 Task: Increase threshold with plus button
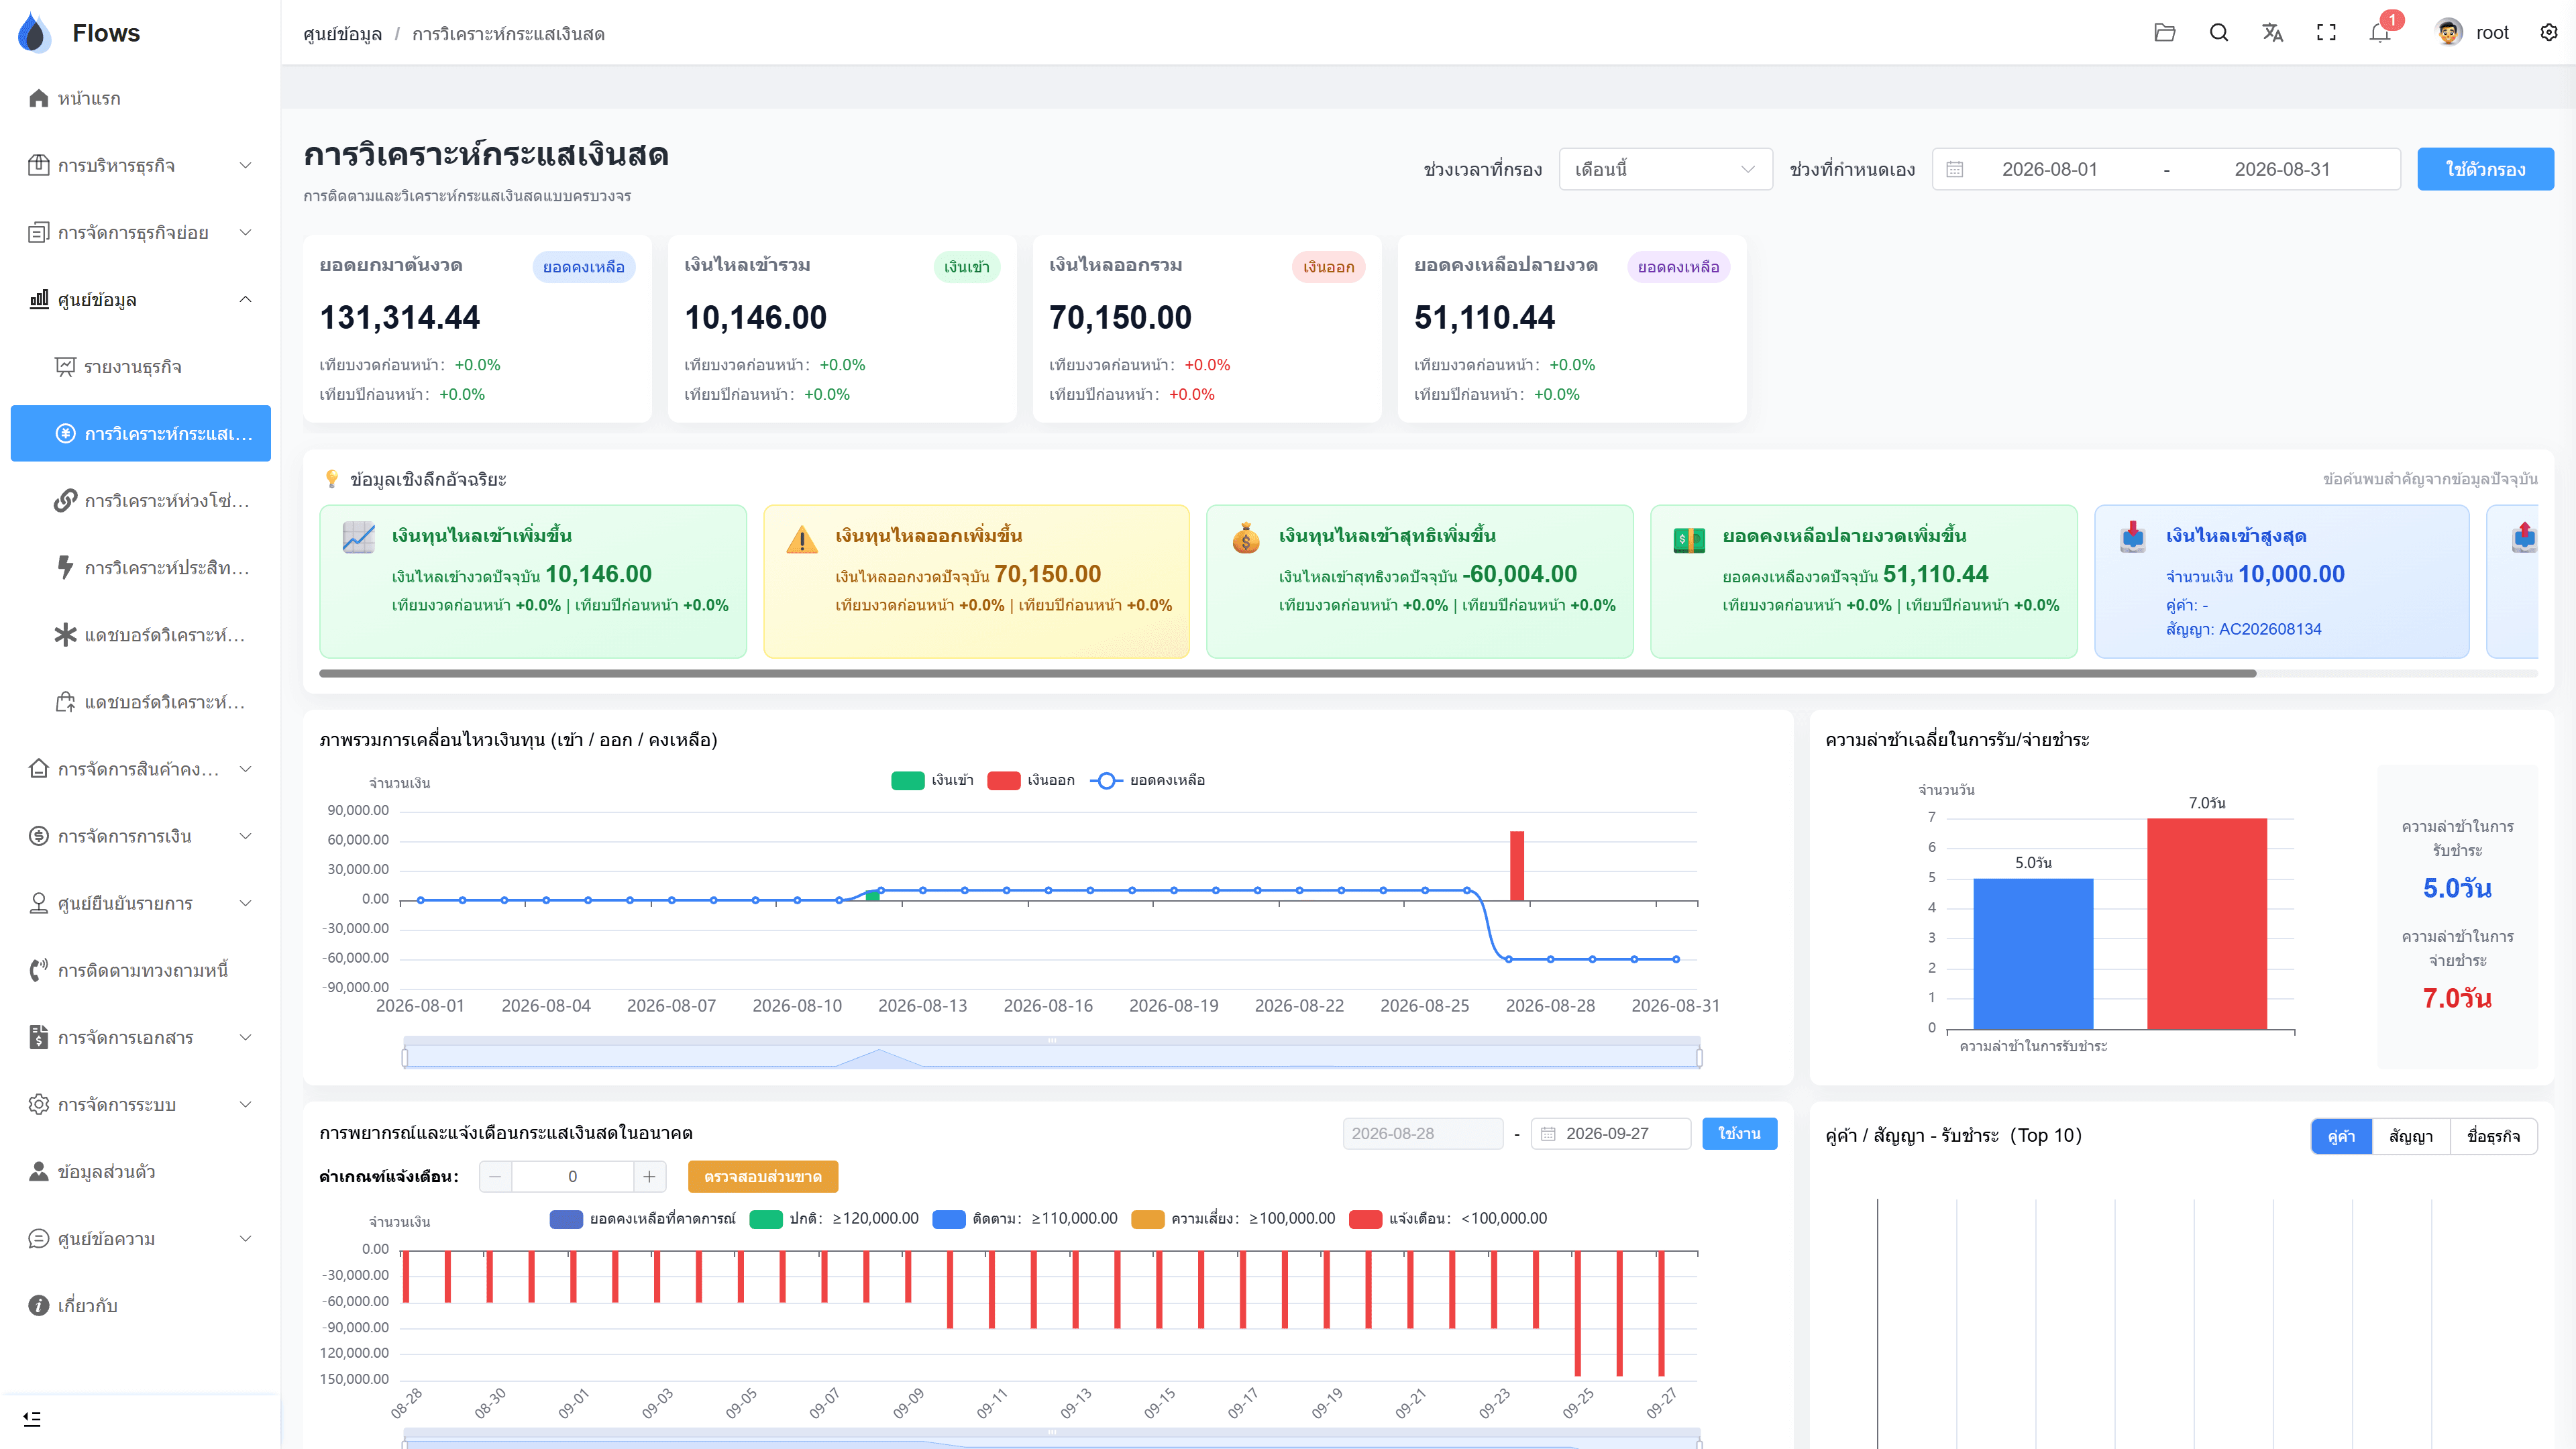[x=649, y=1176]
